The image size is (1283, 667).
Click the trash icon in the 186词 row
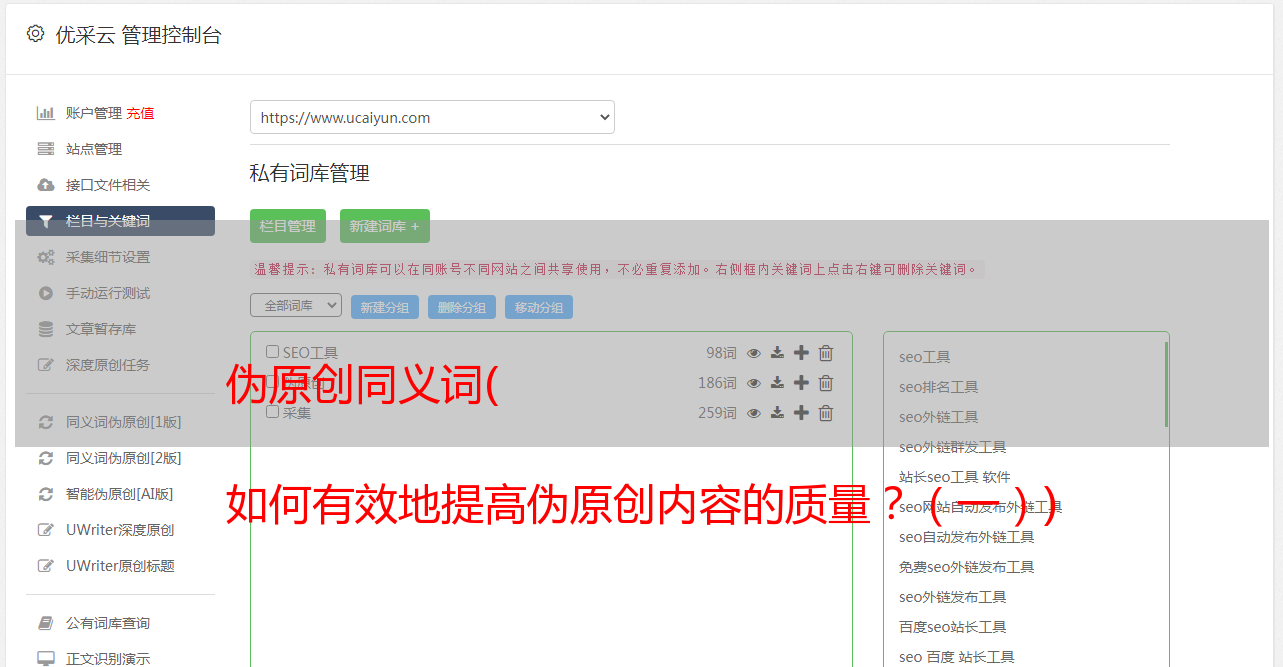click(x=826, y=383)
